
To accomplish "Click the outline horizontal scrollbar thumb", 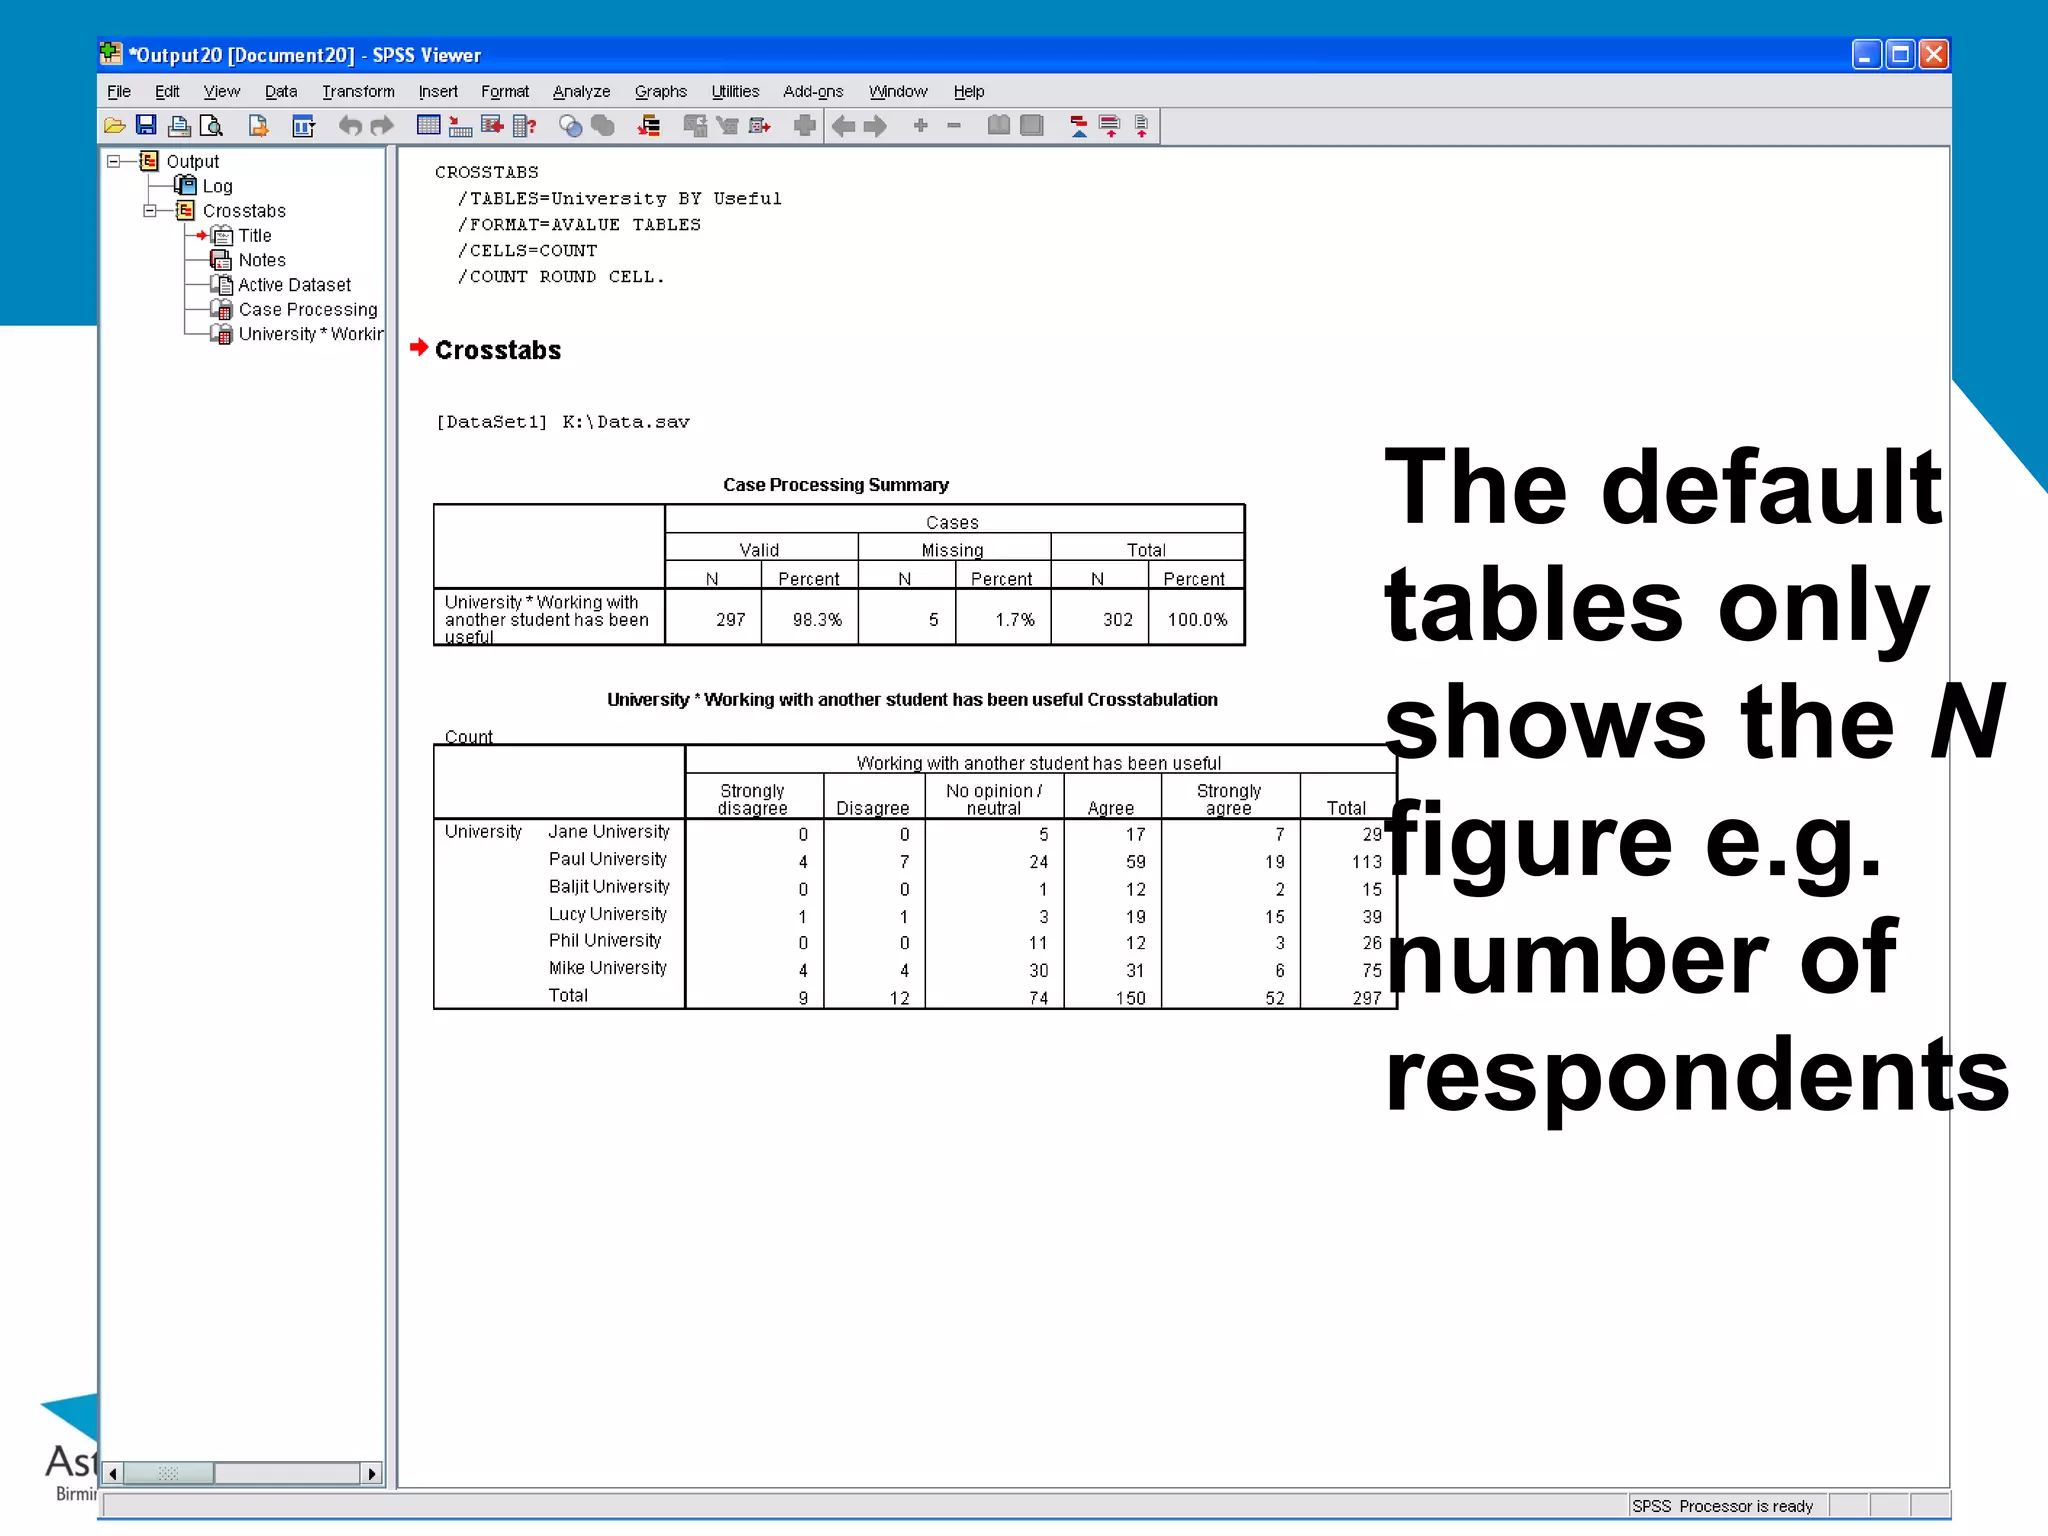I will pos(168,1473).
